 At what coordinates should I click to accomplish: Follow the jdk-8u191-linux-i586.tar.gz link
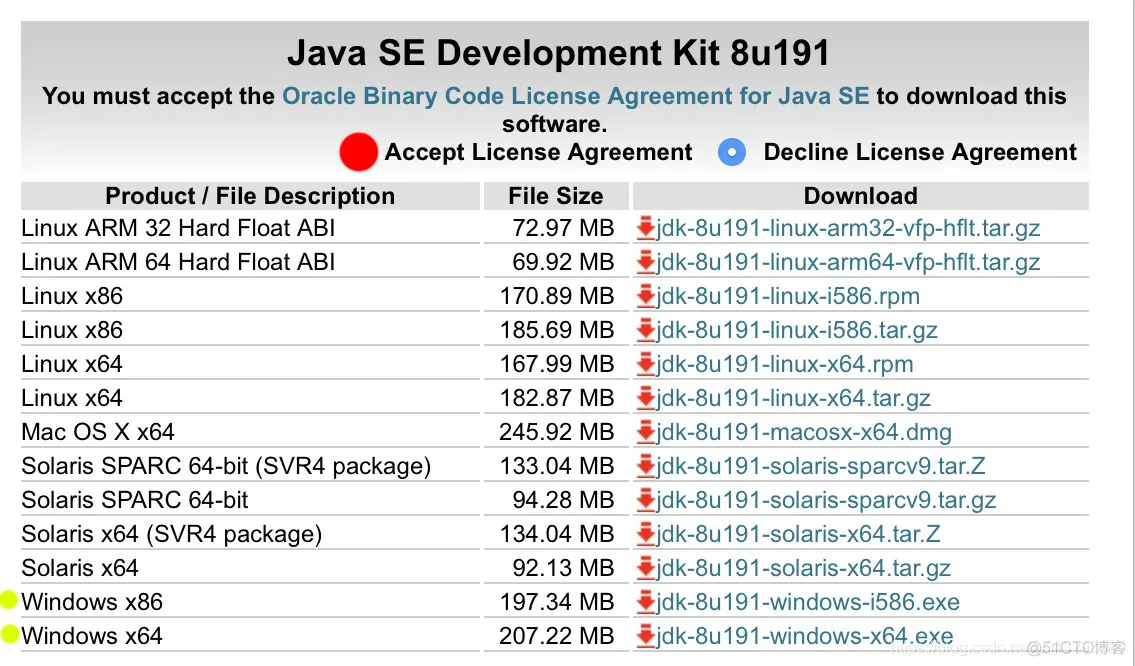coord(797,330)
